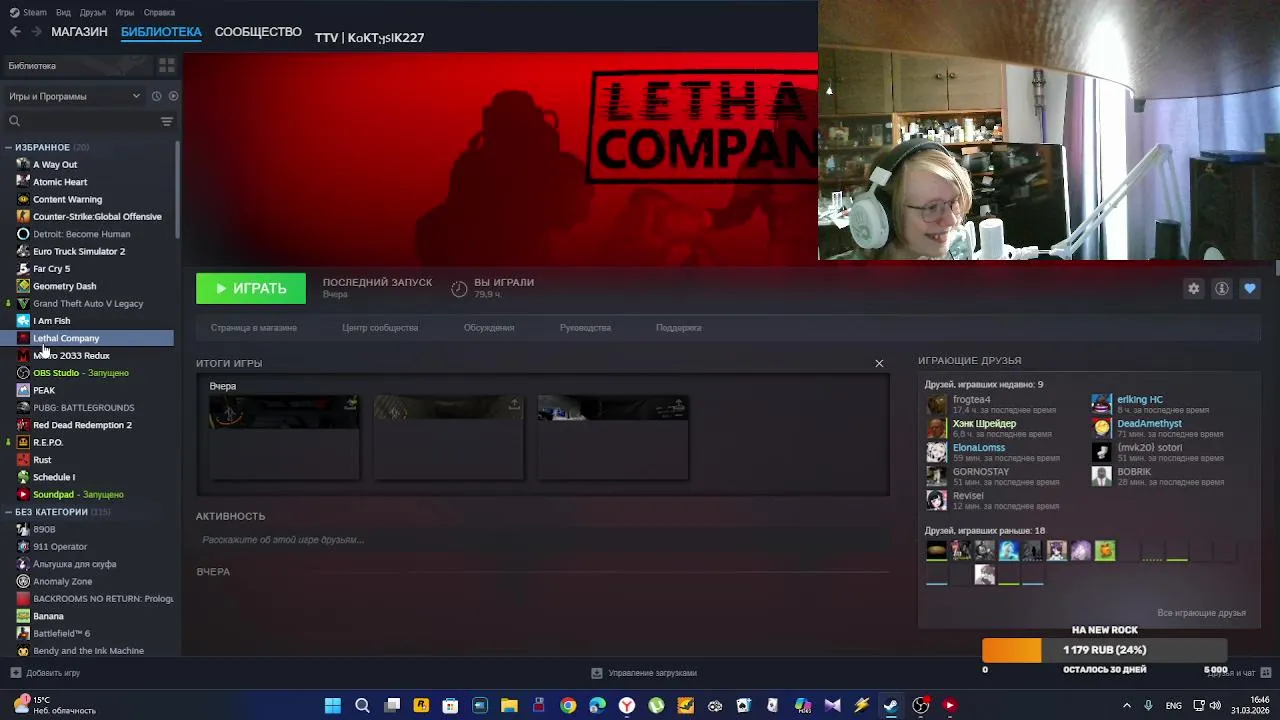The height and width of the screenshot is (720, 1280).
Task: Click Добавить игру button
Action: pyautogui.click(x=45, y=673)
